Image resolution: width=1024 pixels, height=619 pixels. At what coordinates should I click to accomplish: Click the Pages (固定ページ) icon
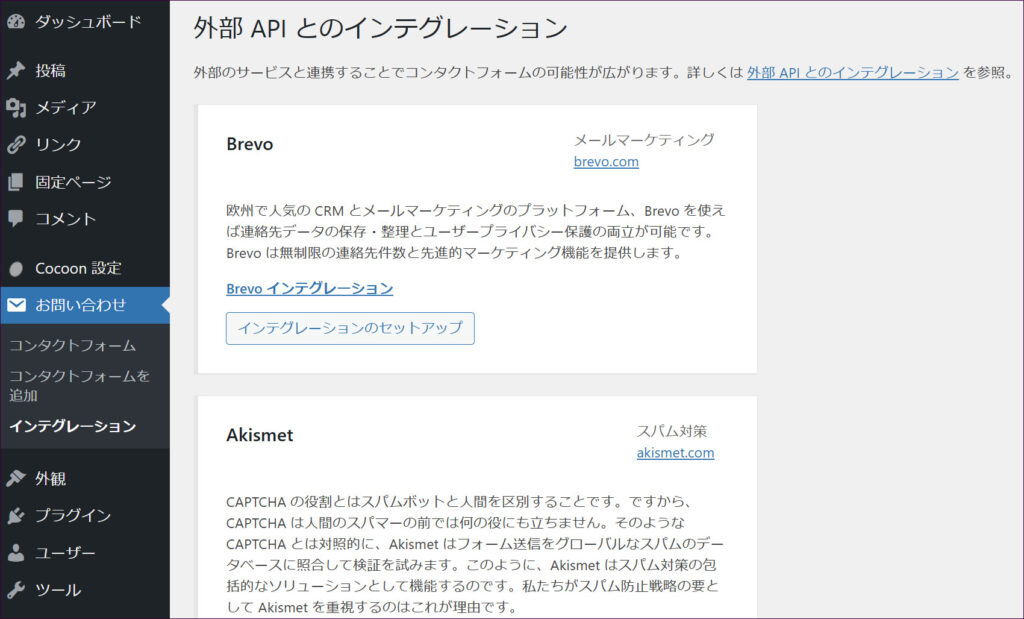16,182
